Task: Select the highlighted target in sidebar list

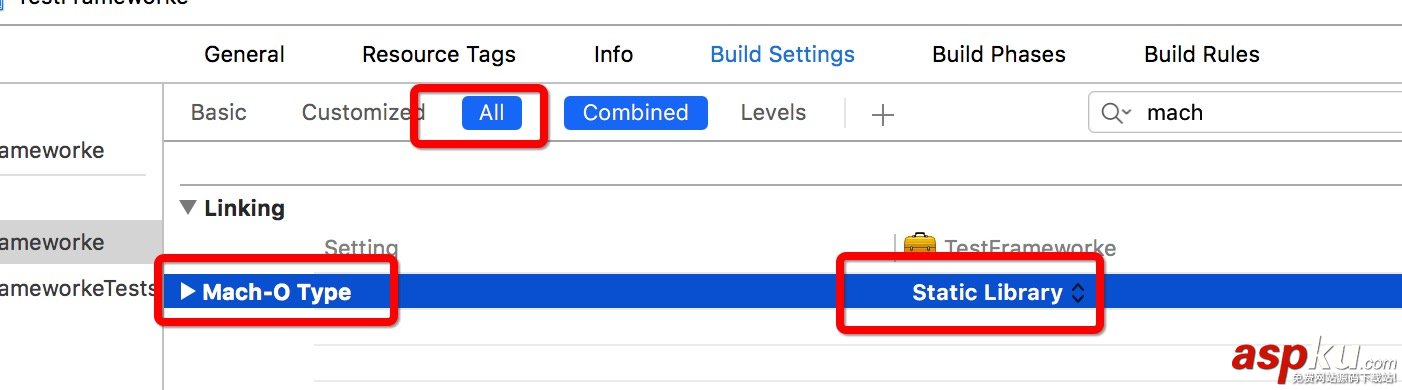Action: click(x=81, y=243)
